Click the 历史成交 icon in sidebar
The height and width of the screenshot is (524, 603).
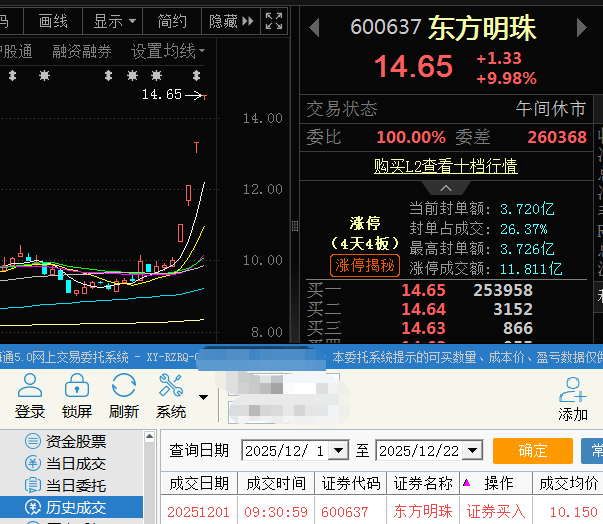33,507
